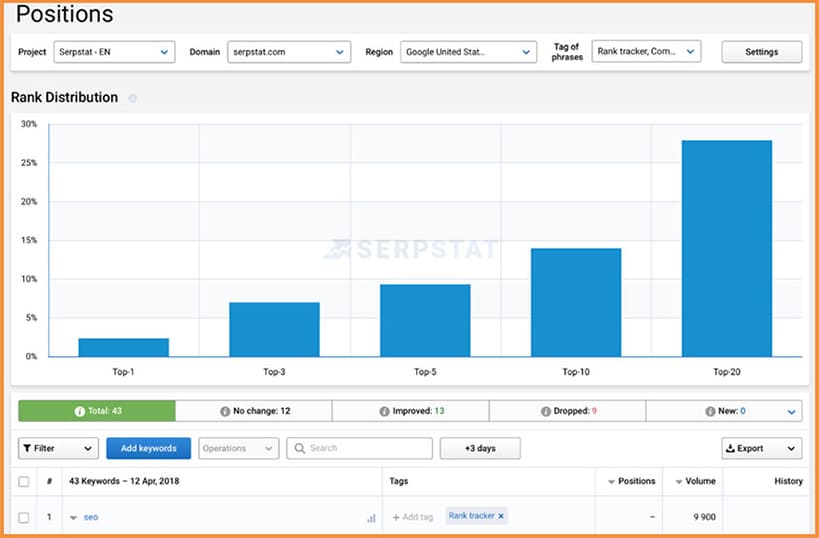Switch to the Total: 43 tab

point(97,411)
